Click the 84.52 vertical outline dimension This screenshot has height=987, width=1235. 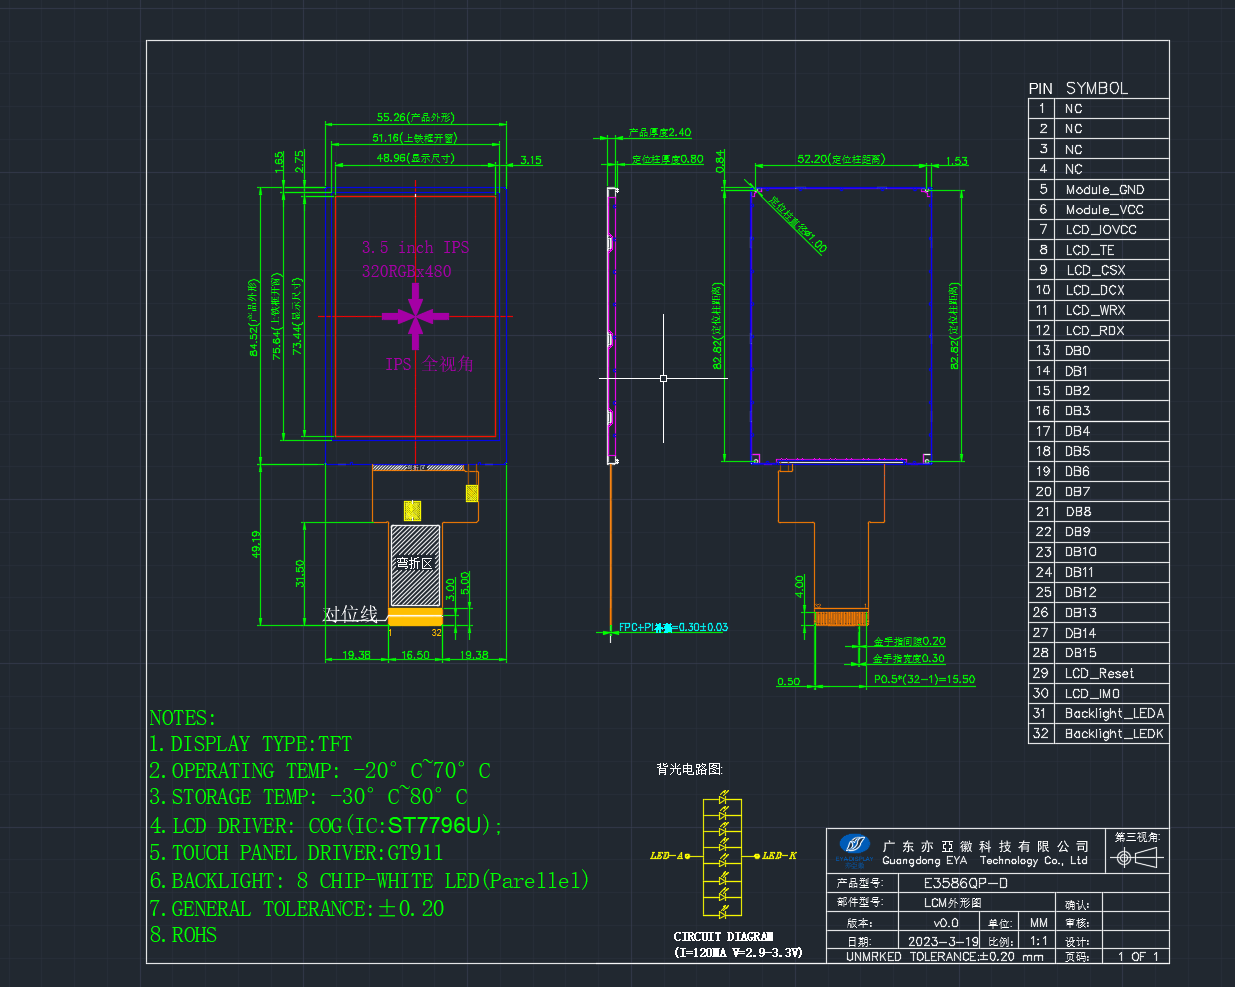pyautogui.click(x=254, y=318)
